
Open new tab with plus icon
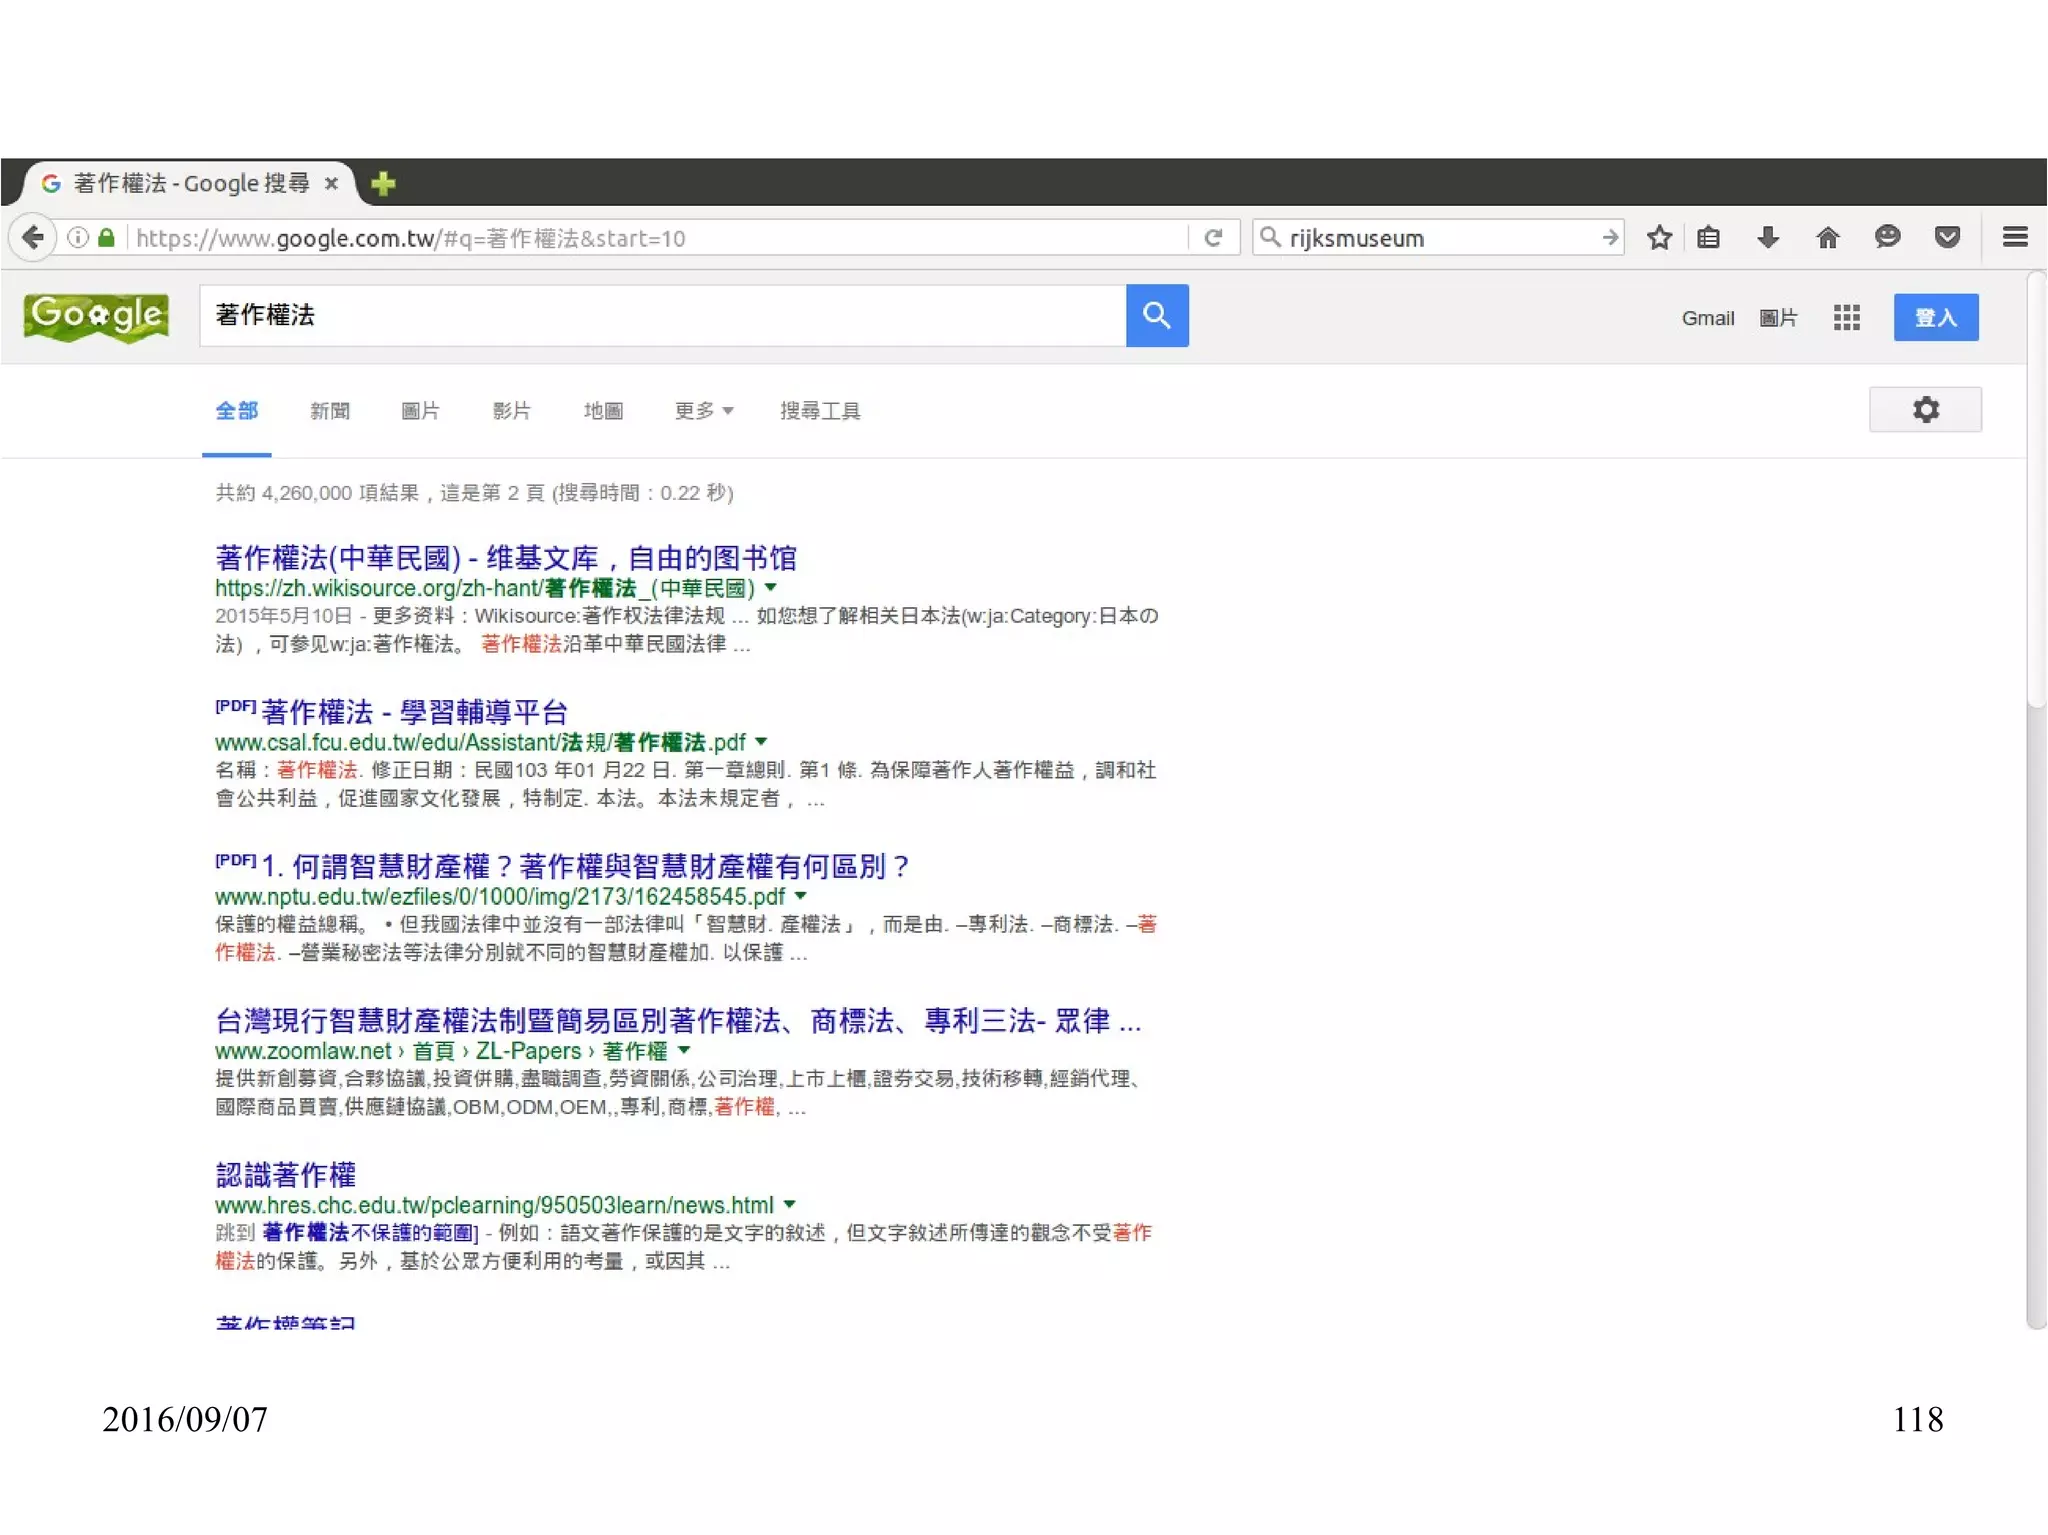[x=383, y=183]
